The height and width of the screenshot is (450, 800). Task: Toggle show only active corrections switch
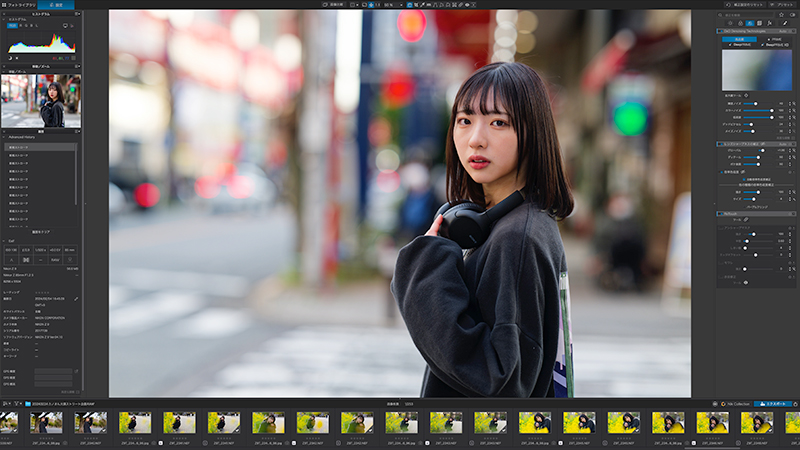pyautogui.click(x=792, y=15)
